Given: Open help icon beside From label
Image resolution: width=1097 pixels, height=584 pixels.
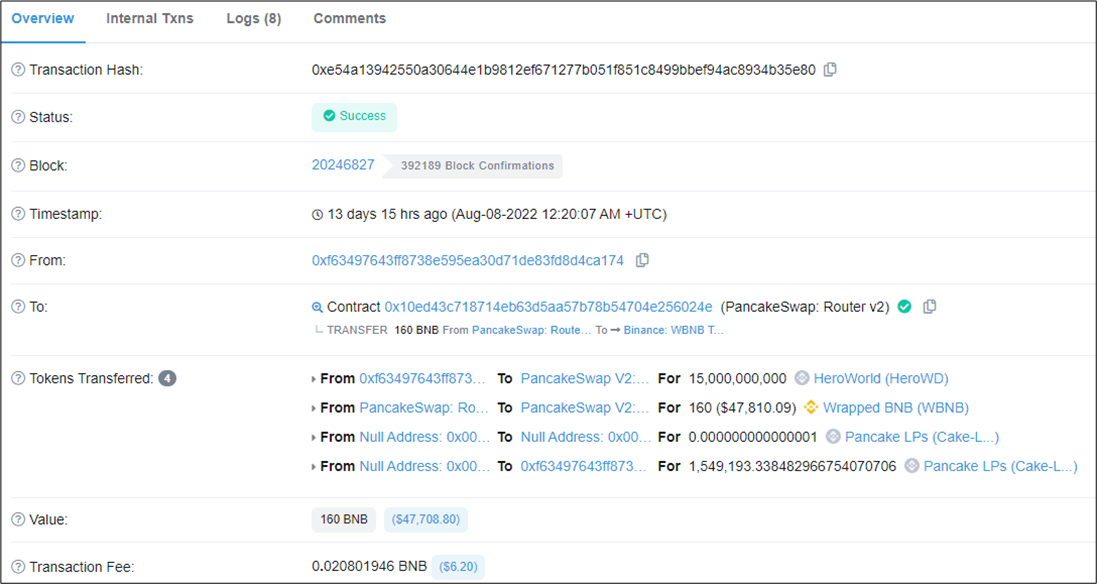Looking at the screenshot, I should 18,260.
